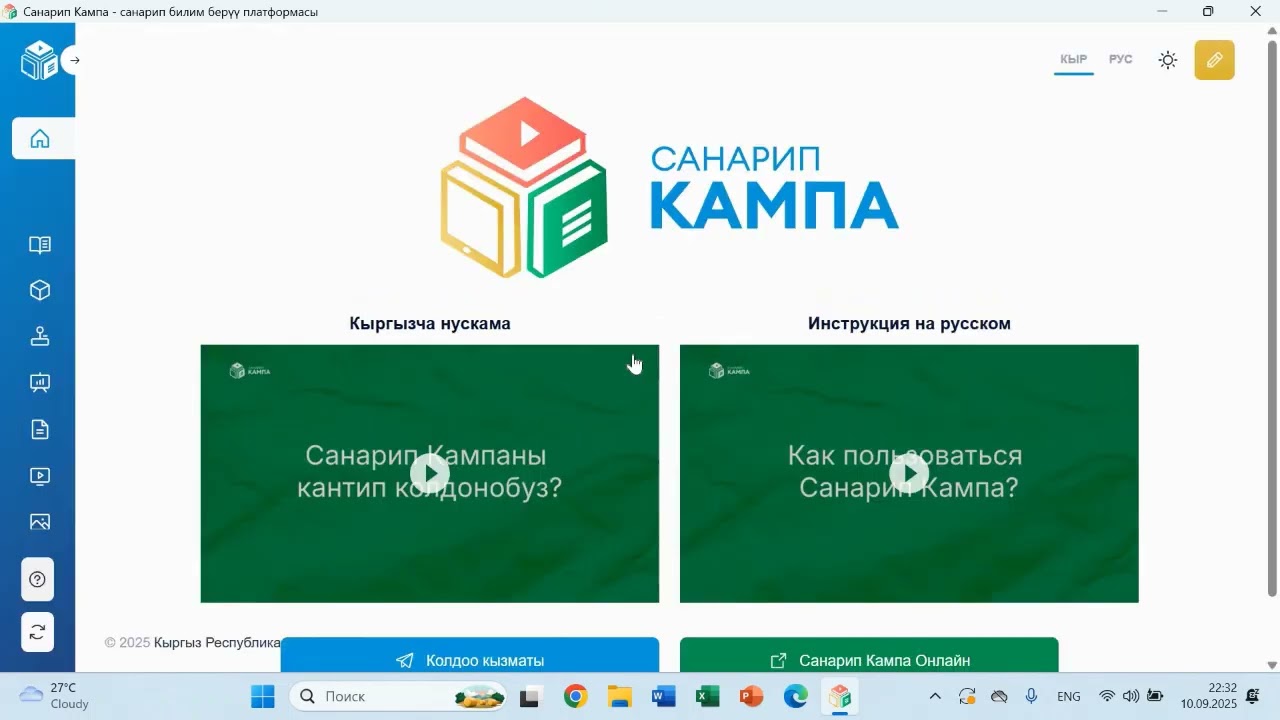Open the notifications bell icon
Screen dimensions: 1280x720
click(1253, 696)
